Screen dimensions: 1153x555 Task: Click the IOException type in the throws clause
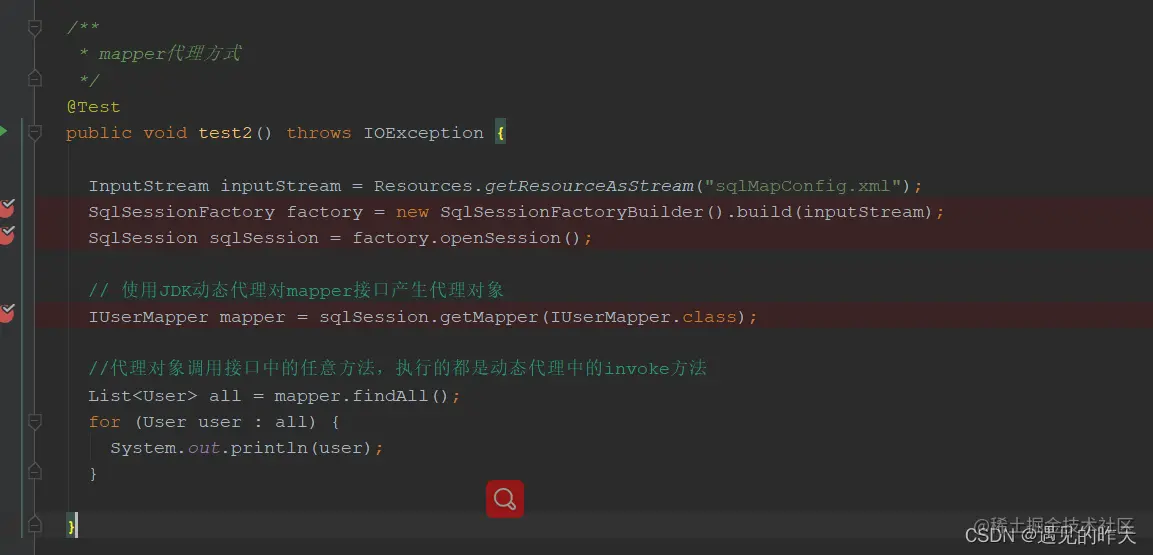click(424, 133)
